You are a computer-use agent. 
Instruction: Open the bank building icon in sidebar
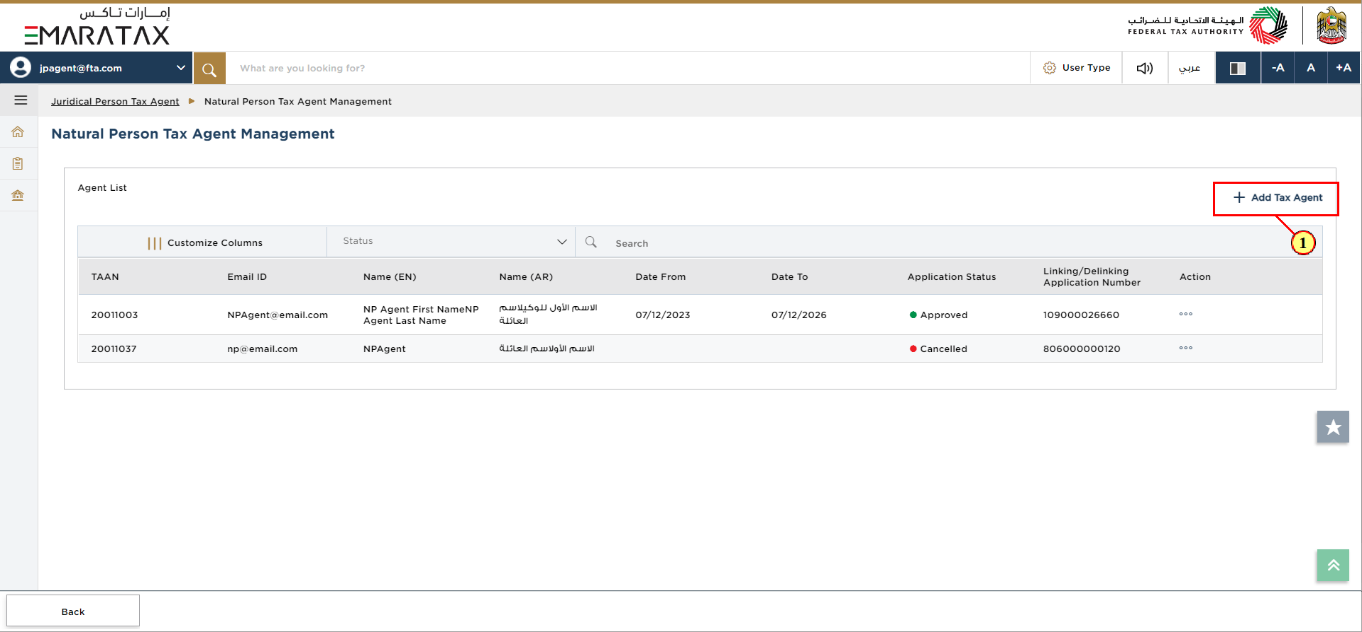point(18,195)
